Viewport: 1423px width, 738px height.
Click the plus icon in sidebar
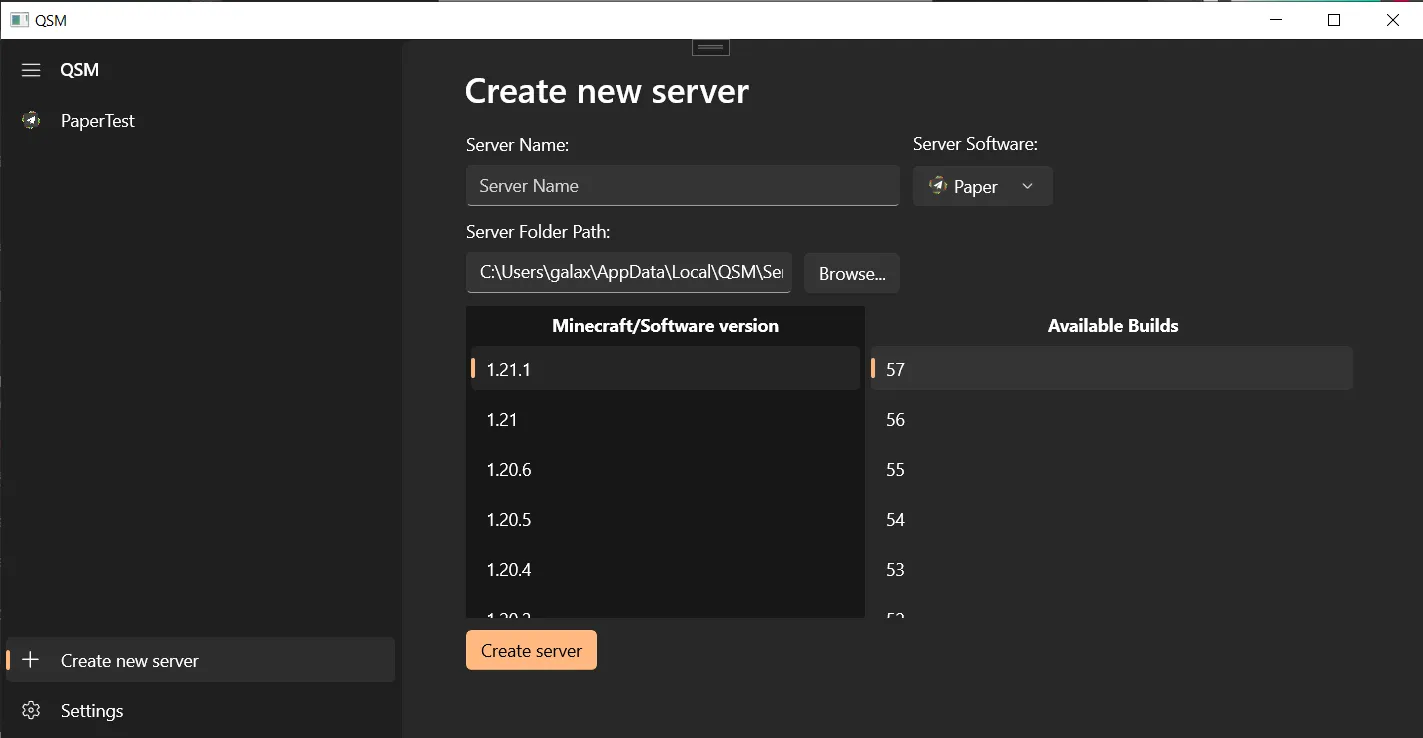coord(31,660)
